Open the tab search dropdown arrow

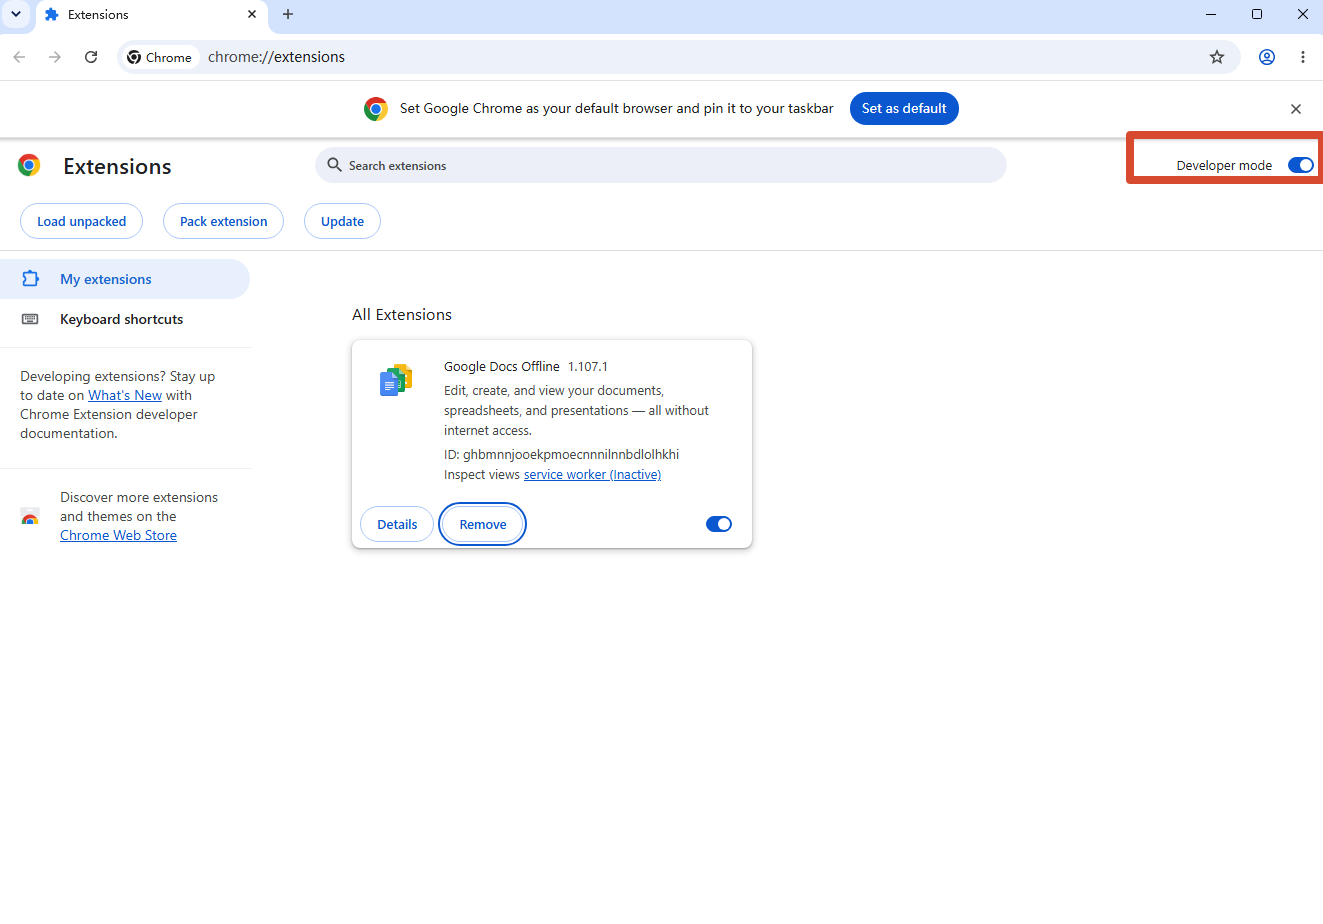click(x=16, y=14)
